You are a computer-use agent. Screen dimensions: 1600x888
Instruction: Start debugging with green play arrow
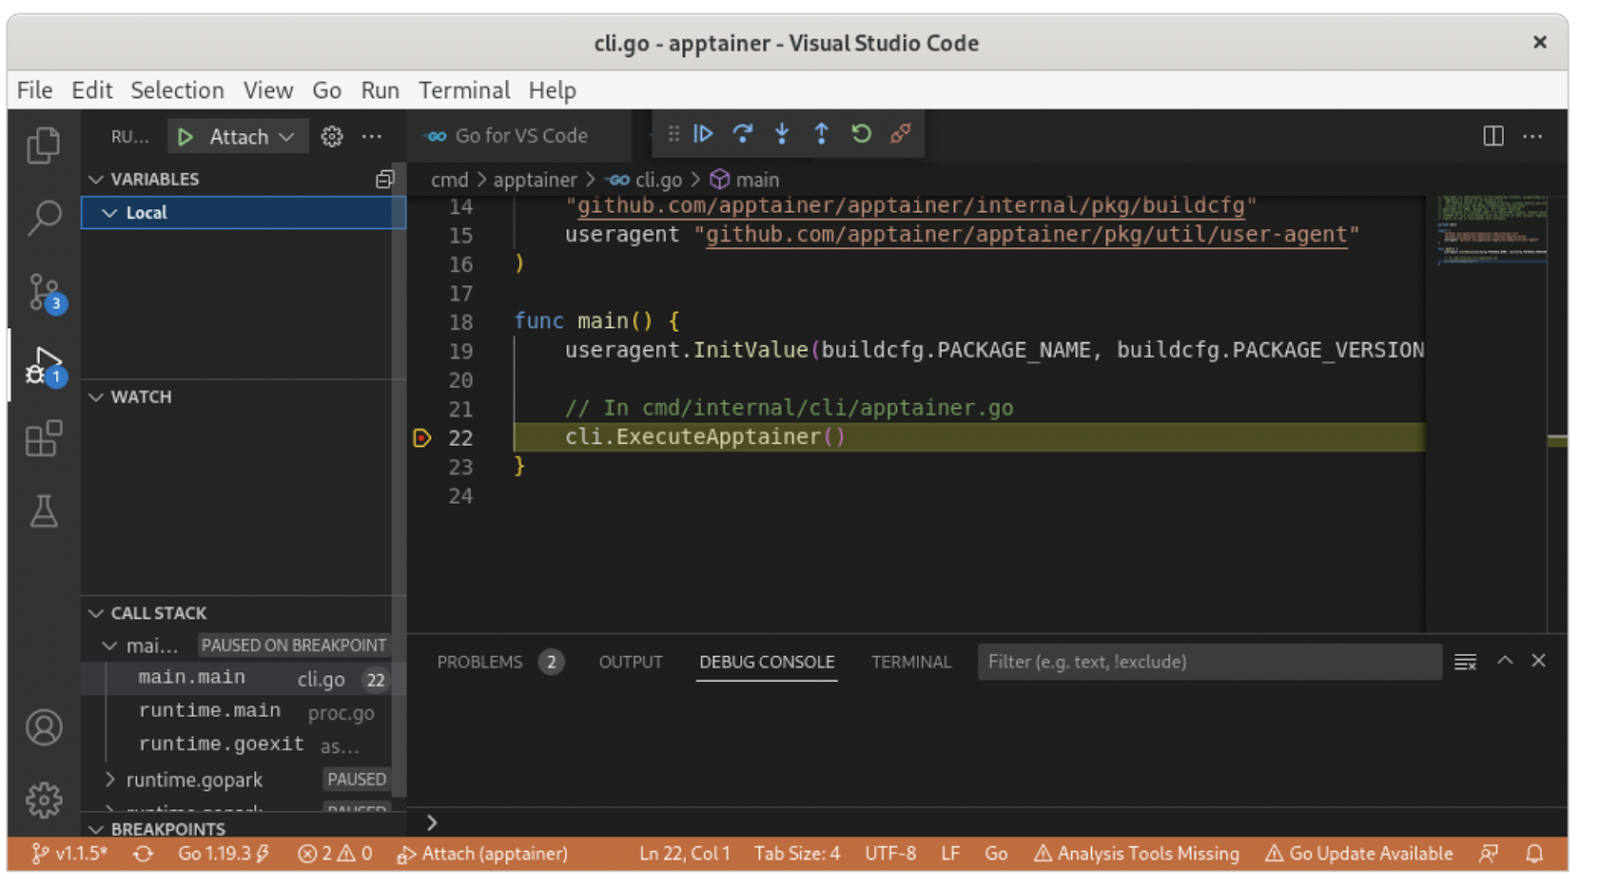point(185,137)
